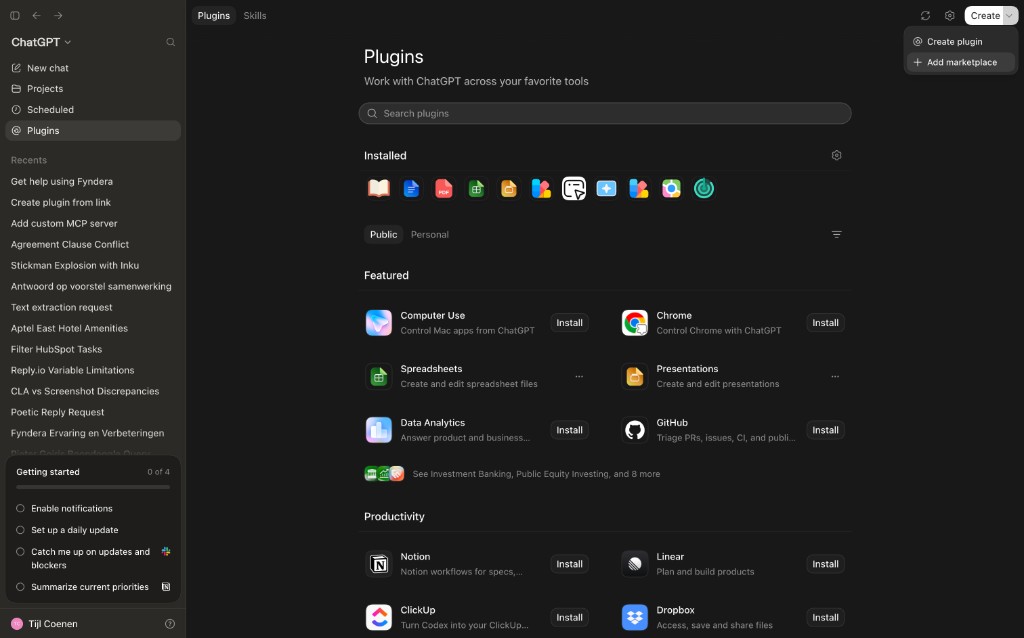
Task: Check off Set up a daily update
Action: pyautogui.click(x=20, y=530)
